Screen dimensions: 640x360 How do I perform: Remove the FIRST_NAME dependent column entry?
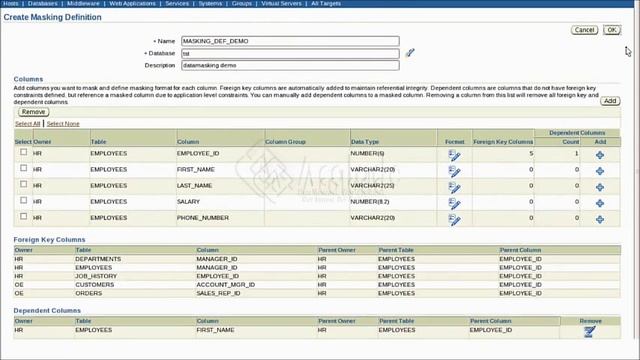click(589, 331)
